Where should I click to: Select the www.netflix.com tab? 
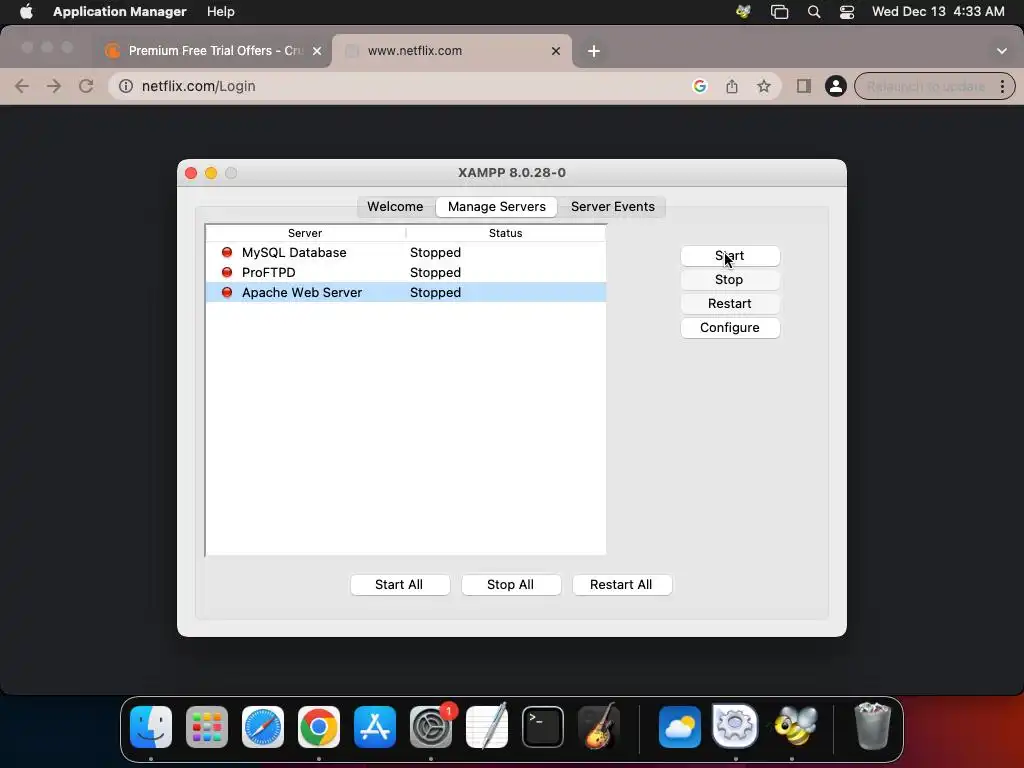452,51
